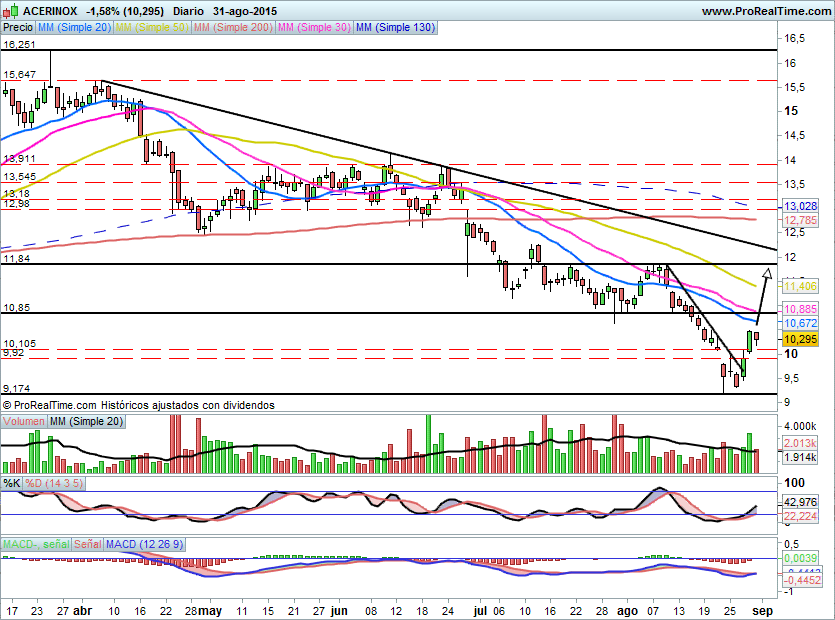This screenshot has height=620, width=835.
Task: Click the ProRealTime.com históricos ajustados copyright text
Action: point(138,405)
